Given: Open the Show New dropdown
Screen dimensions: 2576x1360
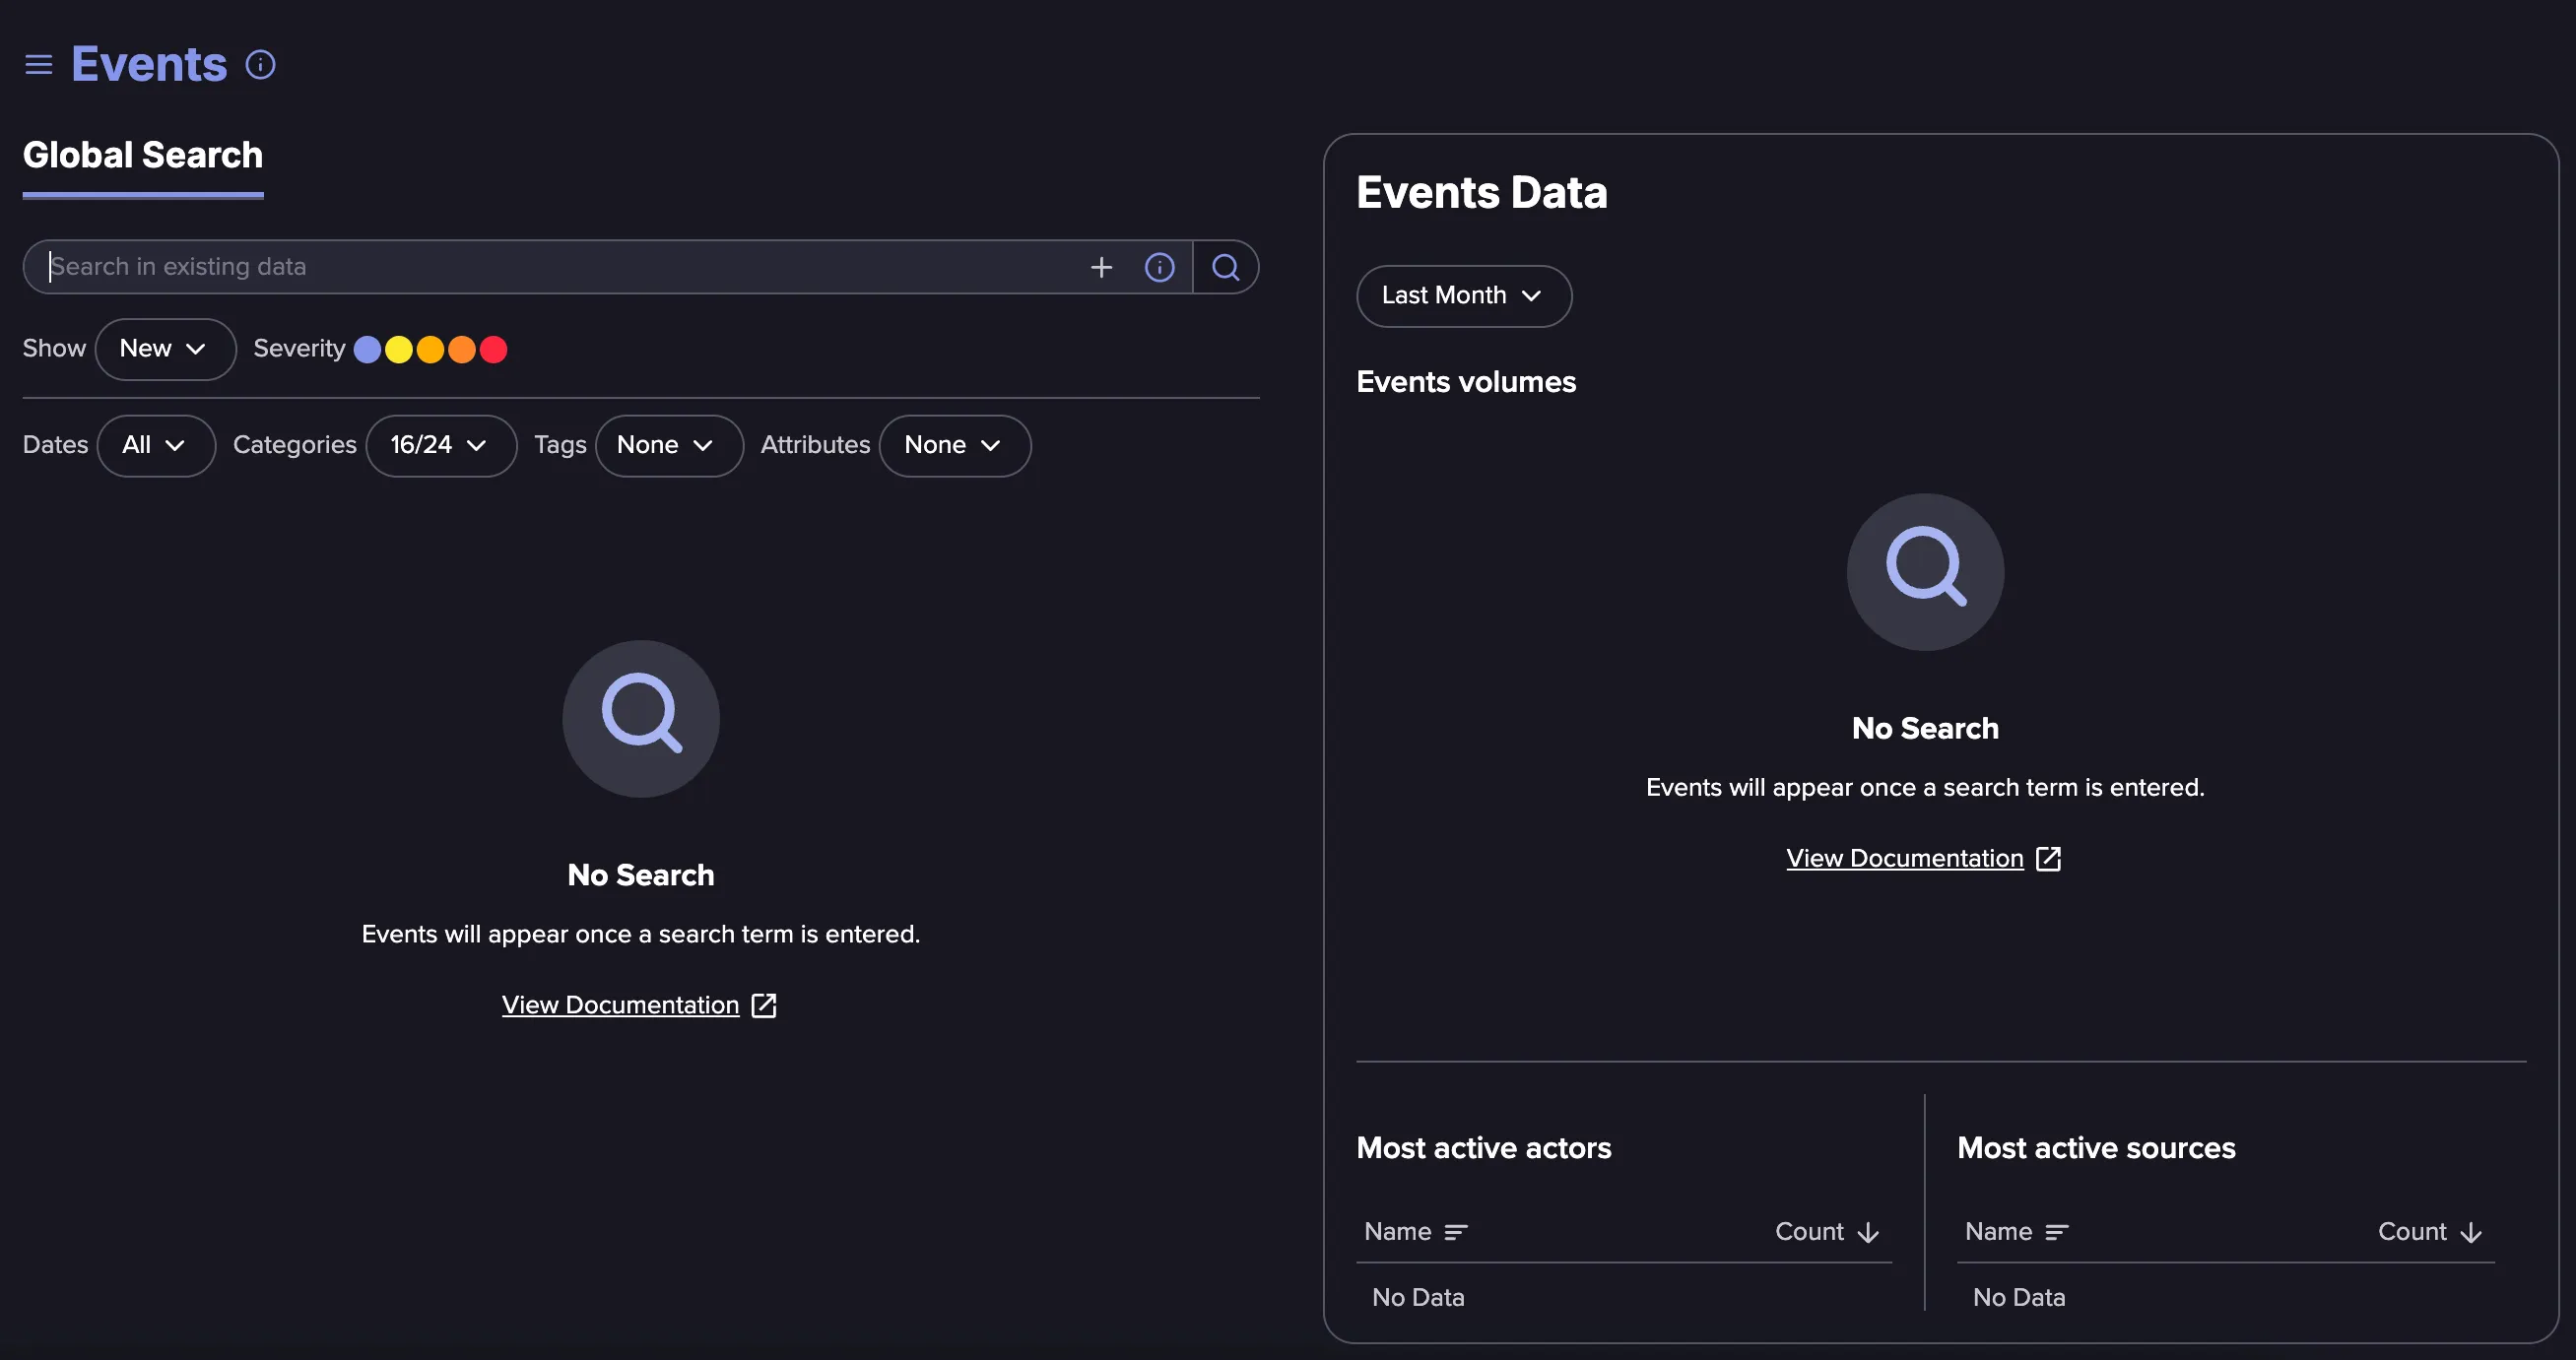Looking at the screenshot, I should point(165,349).
